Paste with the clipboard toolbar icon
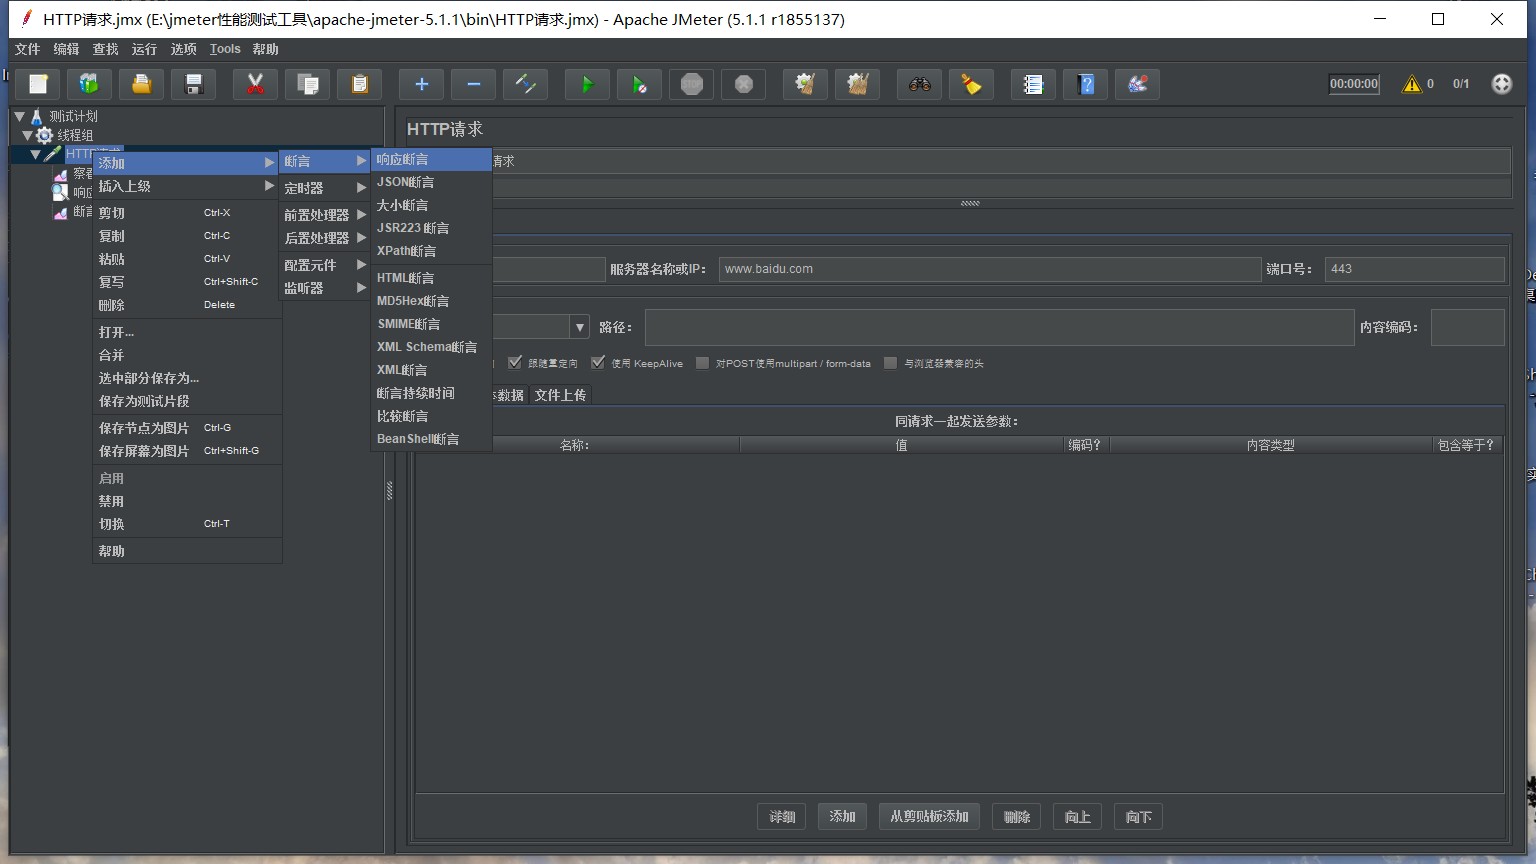The image size is (1536, 864). pyautogui.click(x=360, y=85)
